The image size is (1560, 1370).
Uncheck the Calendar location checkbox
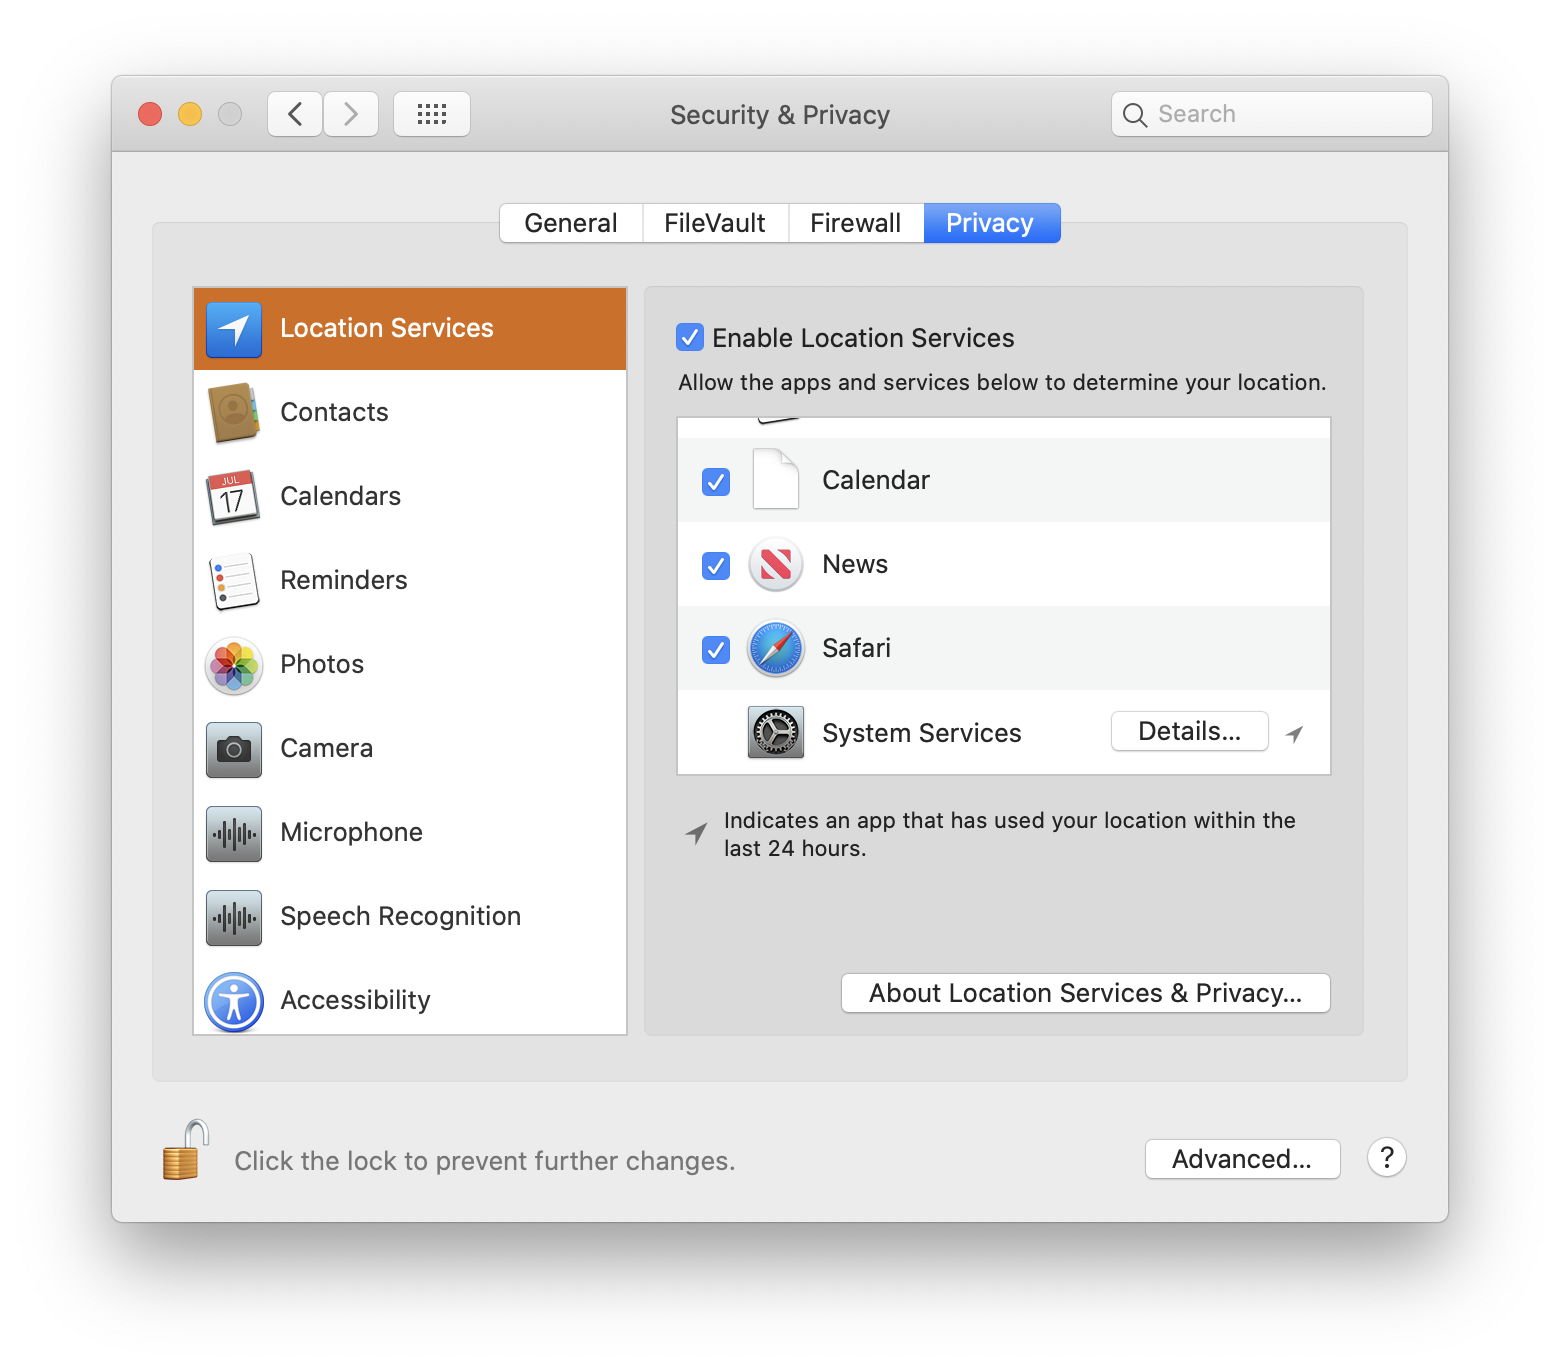pos(716,482)
